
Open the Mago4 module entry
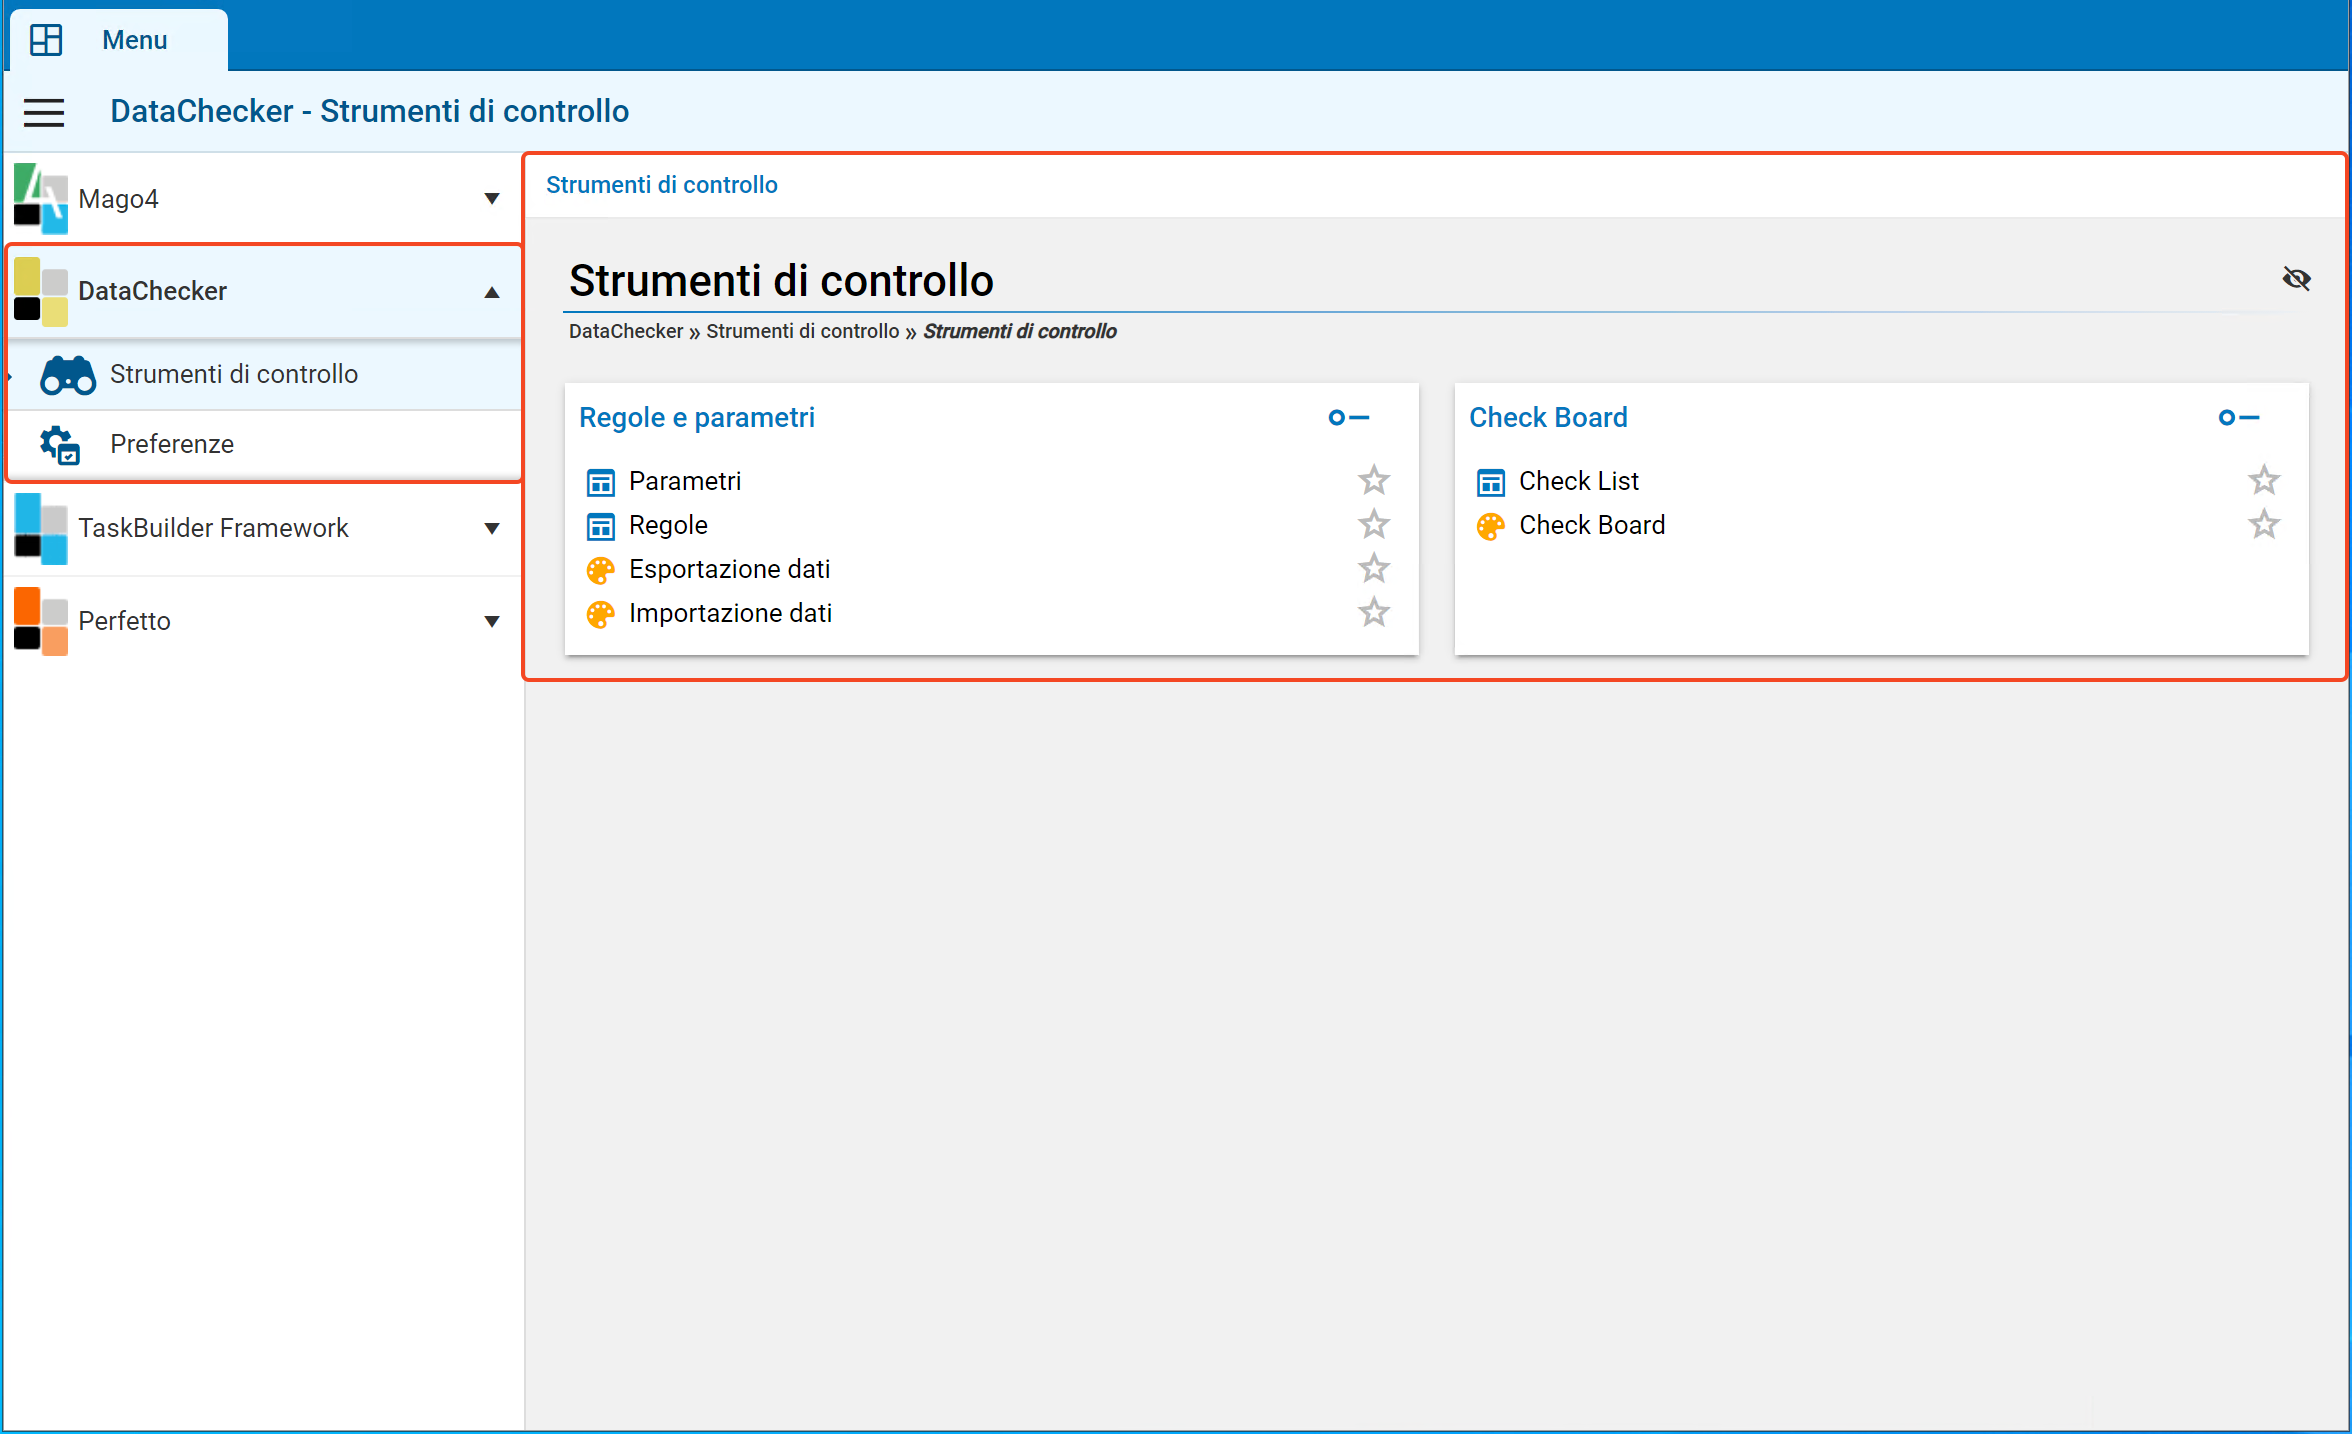coord(263,198)
